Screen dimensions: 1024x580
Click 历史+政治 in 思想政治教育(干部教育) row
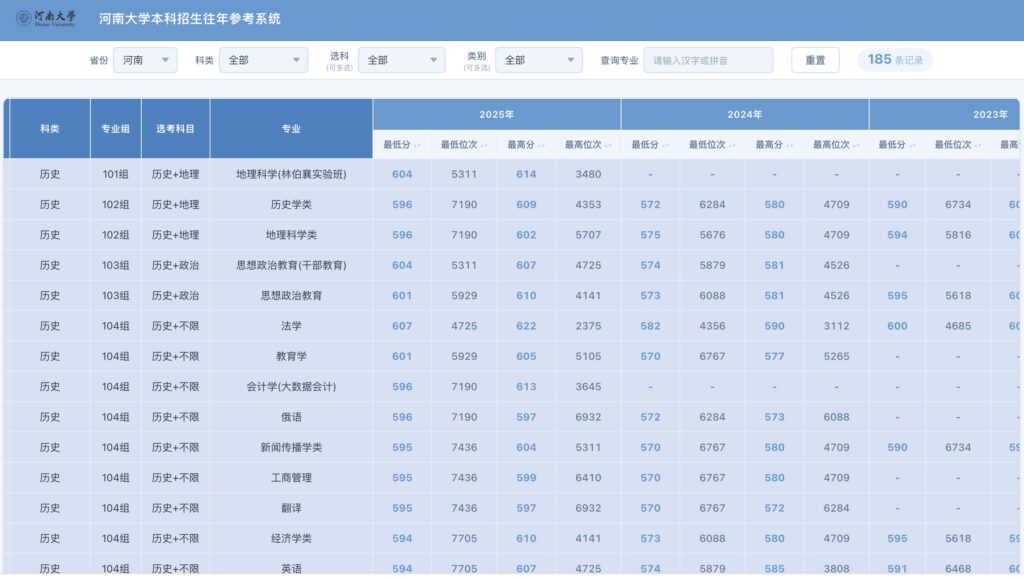click(x=175, y=265)
